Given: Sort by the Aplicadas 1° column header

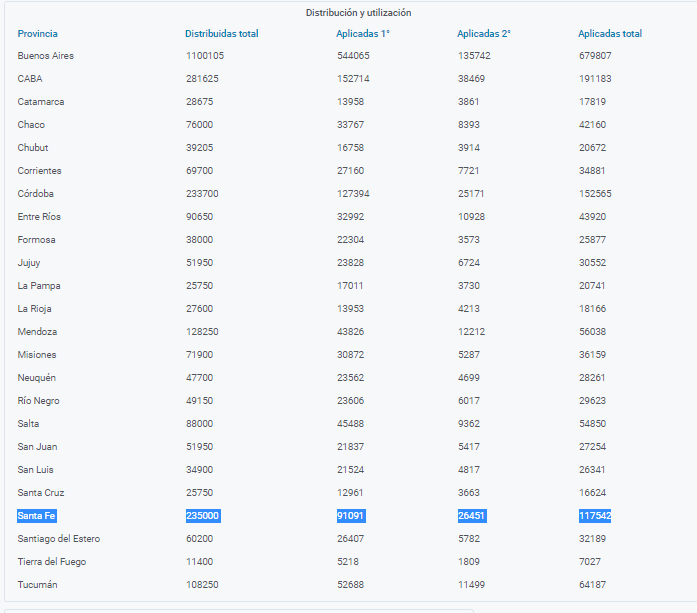Looking at the screenshot, I should pos(363,34).
